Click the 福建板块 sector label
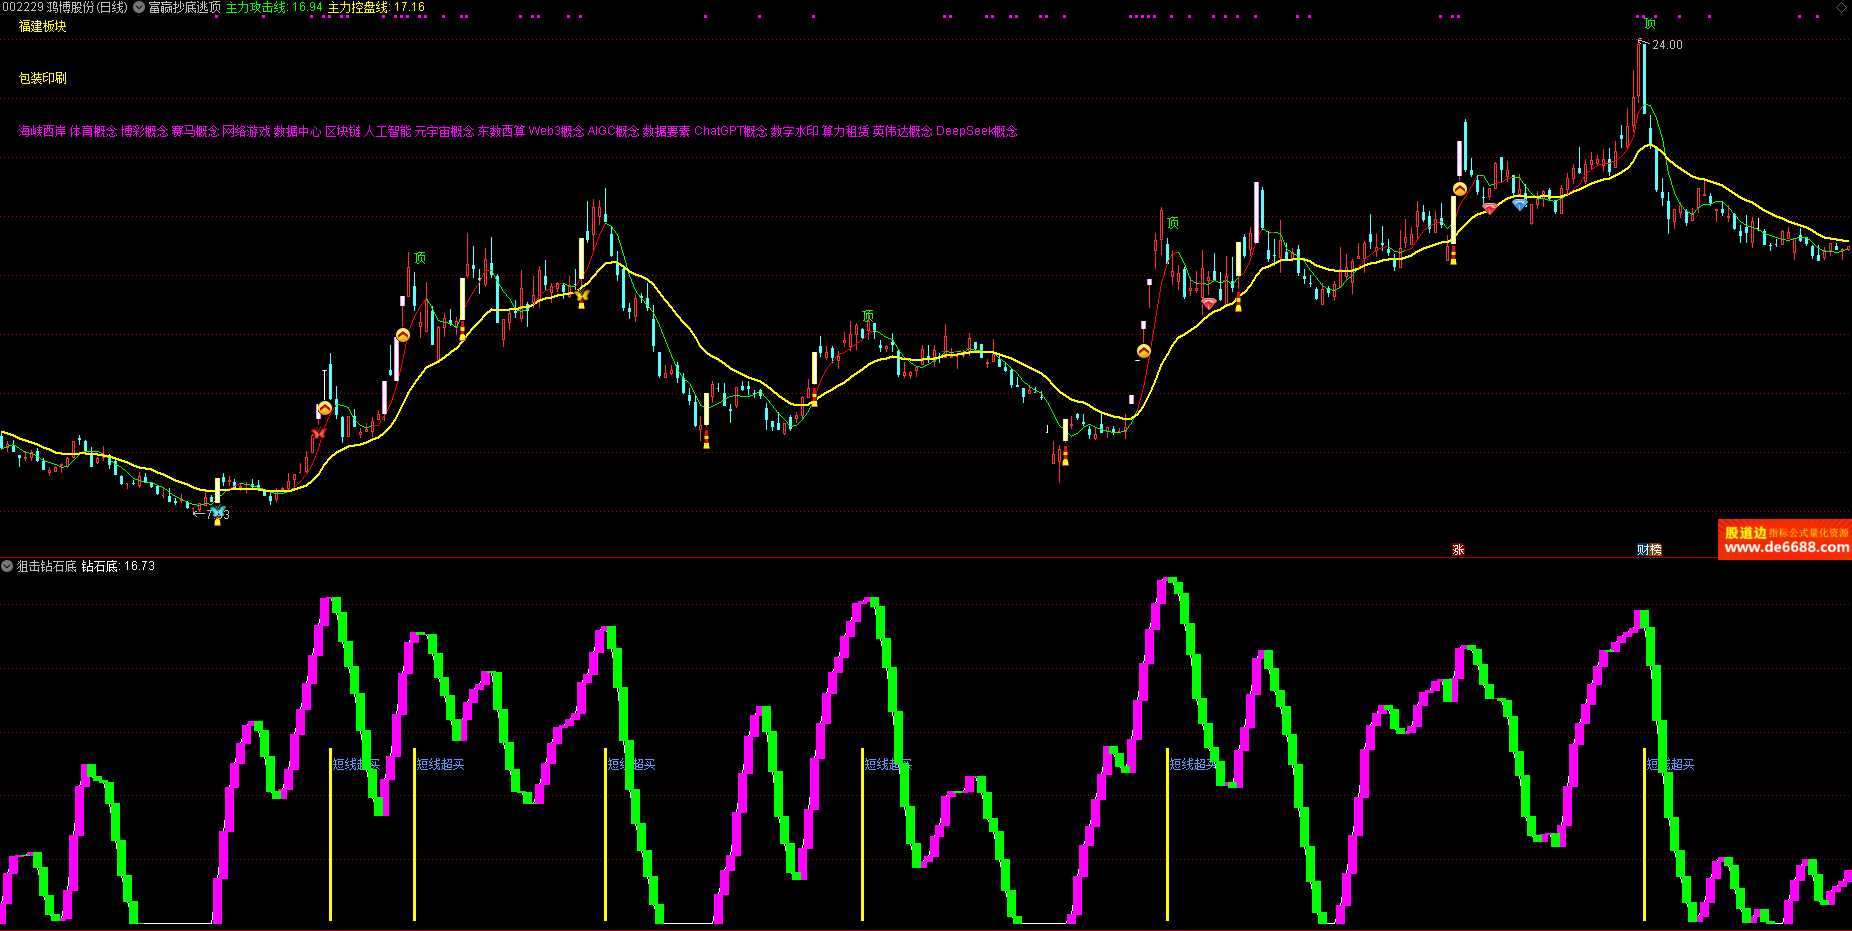Viewport: 1852px width, 931px height. 43,27
